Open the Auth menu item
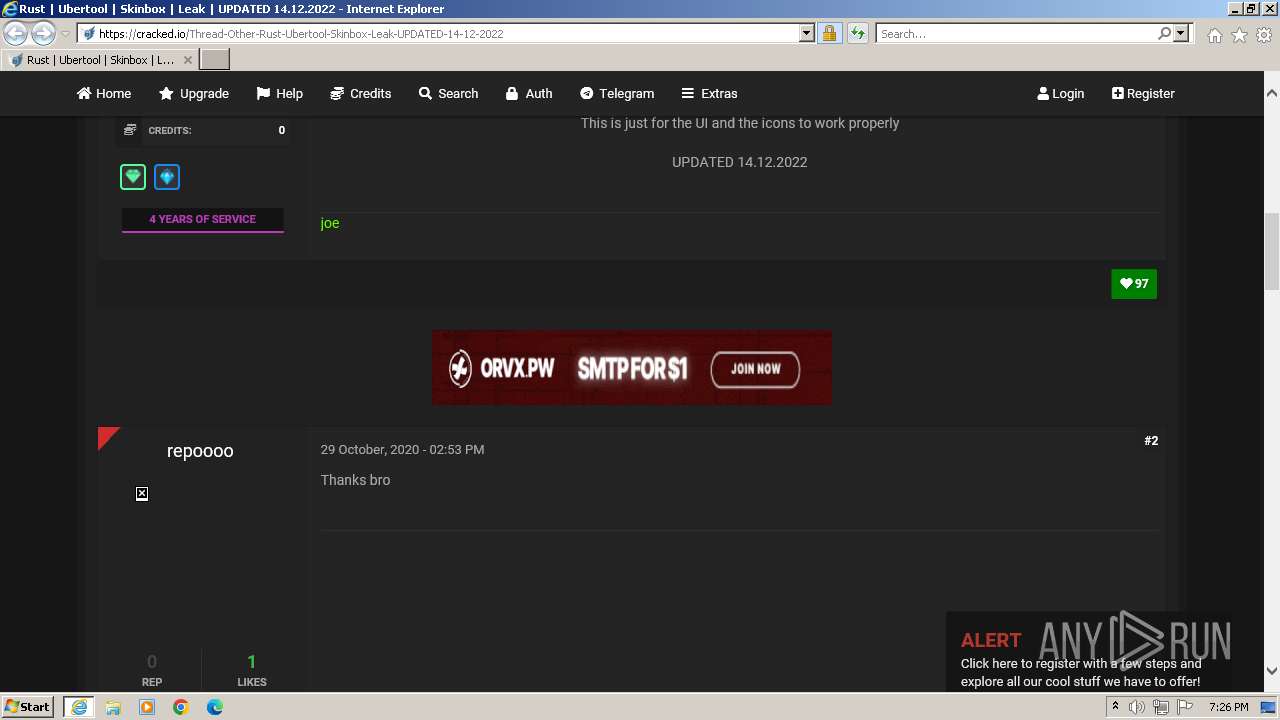This screenshot has width=1280, height=720. pos(528,93)
